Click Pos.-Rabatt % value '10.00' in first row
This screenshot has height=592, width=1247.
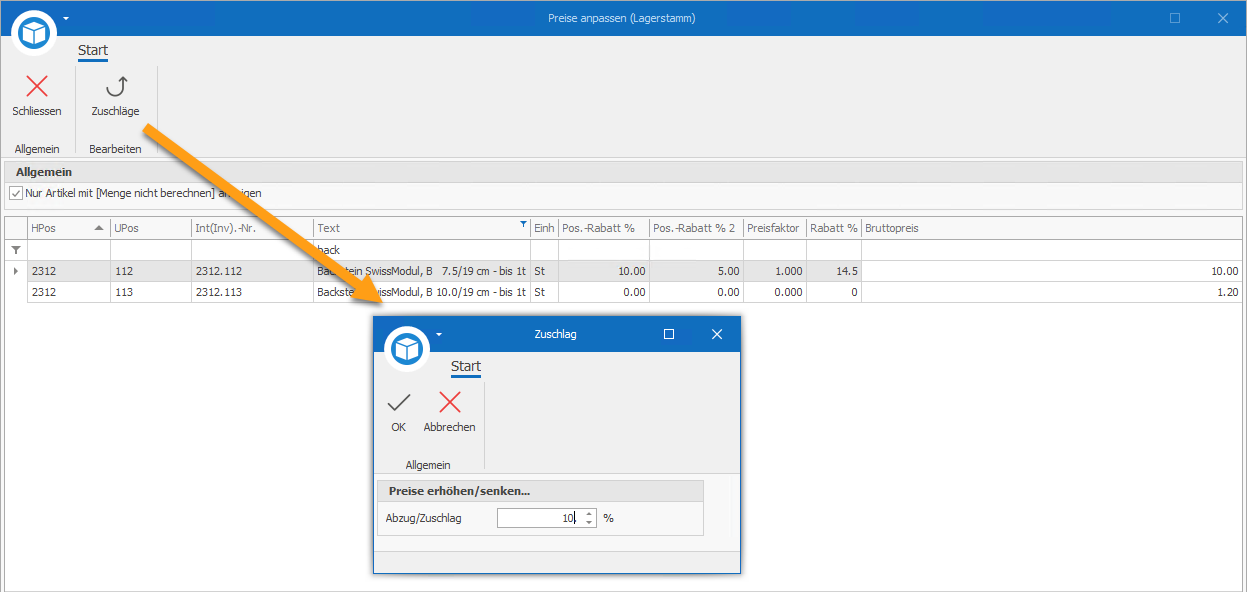point(604,271)
